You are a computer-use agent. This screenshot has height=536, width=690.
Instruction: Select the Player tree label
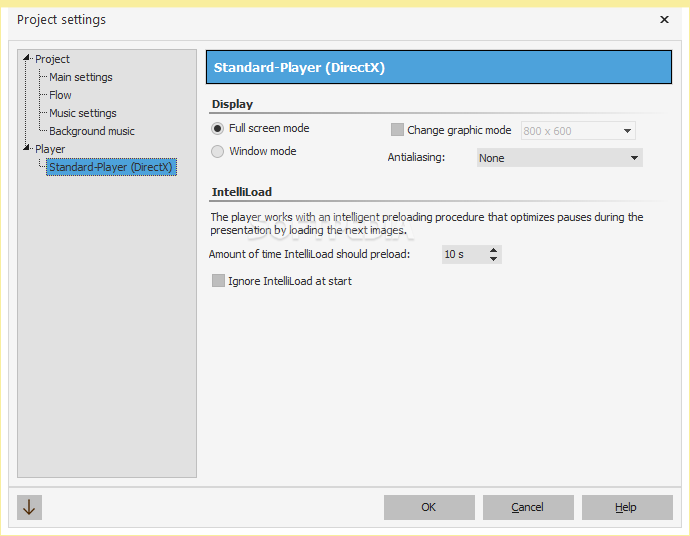50,149
